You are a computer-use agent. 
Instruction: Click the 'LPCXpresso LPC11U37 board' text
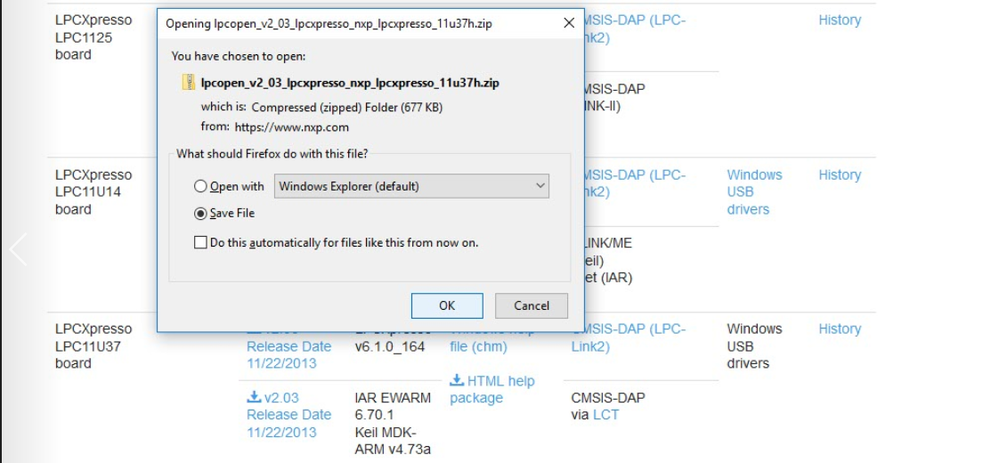94,346
